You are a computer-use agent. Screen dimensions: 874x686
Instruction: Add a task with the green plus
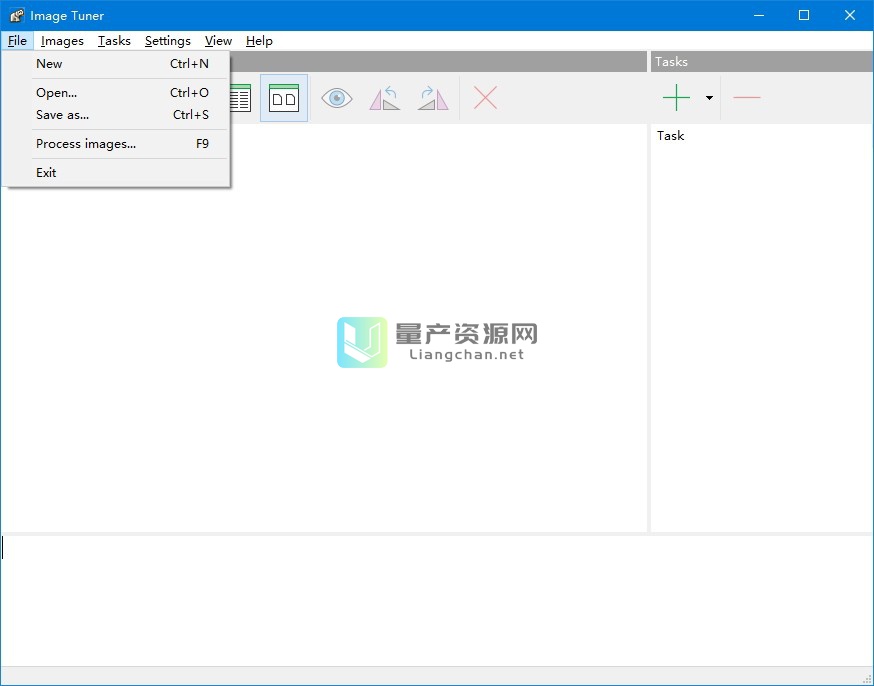pyautogui.click(x=676, y=98)
